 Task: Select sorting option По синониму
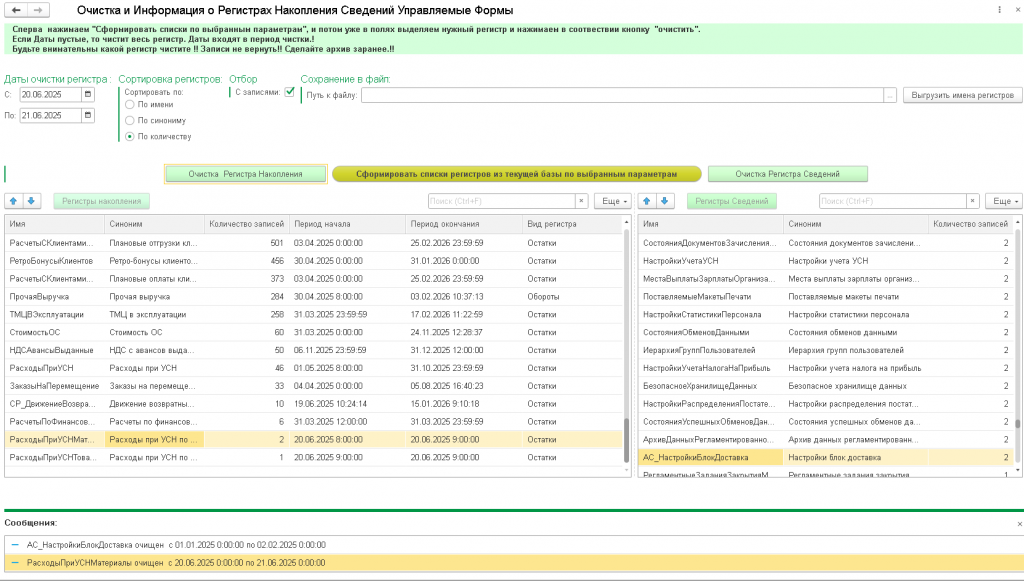click(130, 120)
